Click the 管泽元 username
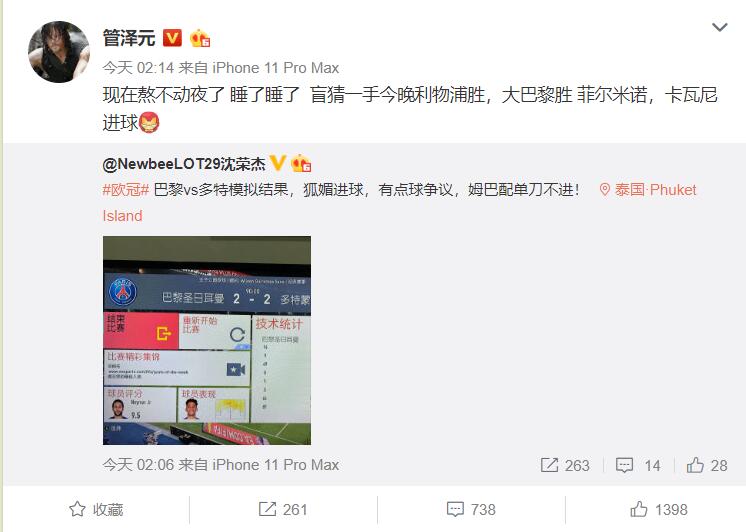Image resolution: width=746 pixels, height=532 pixels. click(x=129, y=38)
